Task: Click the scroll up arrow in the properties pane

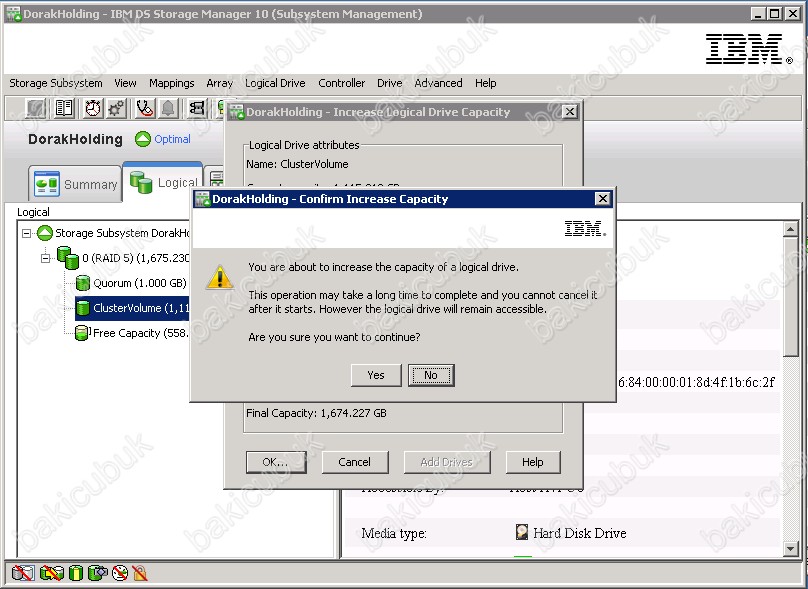Action: pos(790,228)
